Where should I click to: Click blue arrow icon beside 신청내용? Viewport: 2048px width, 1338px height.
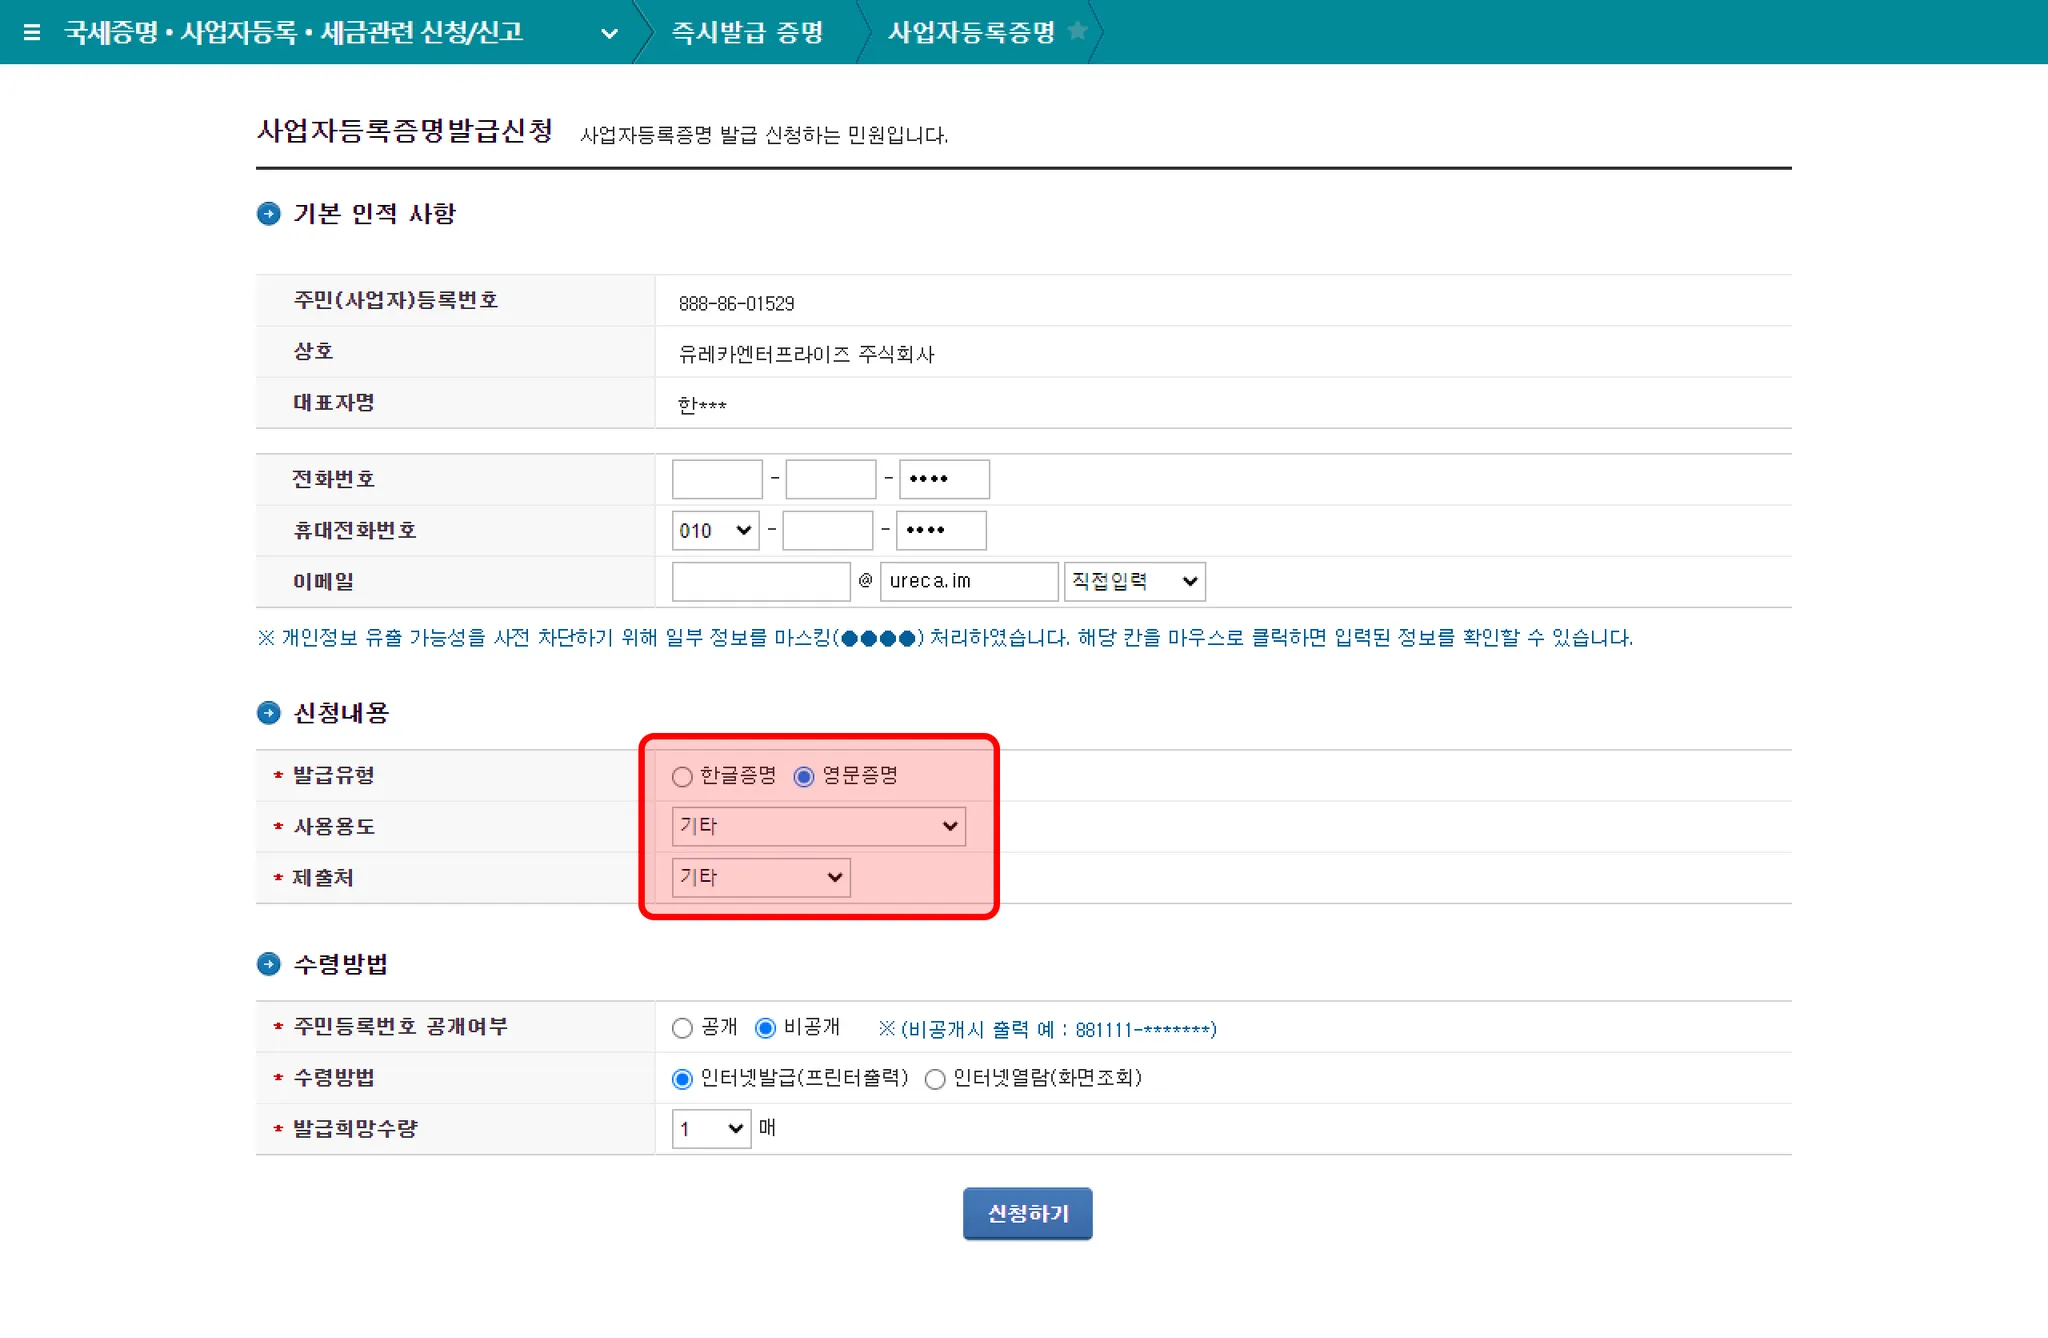pos(268,712)
